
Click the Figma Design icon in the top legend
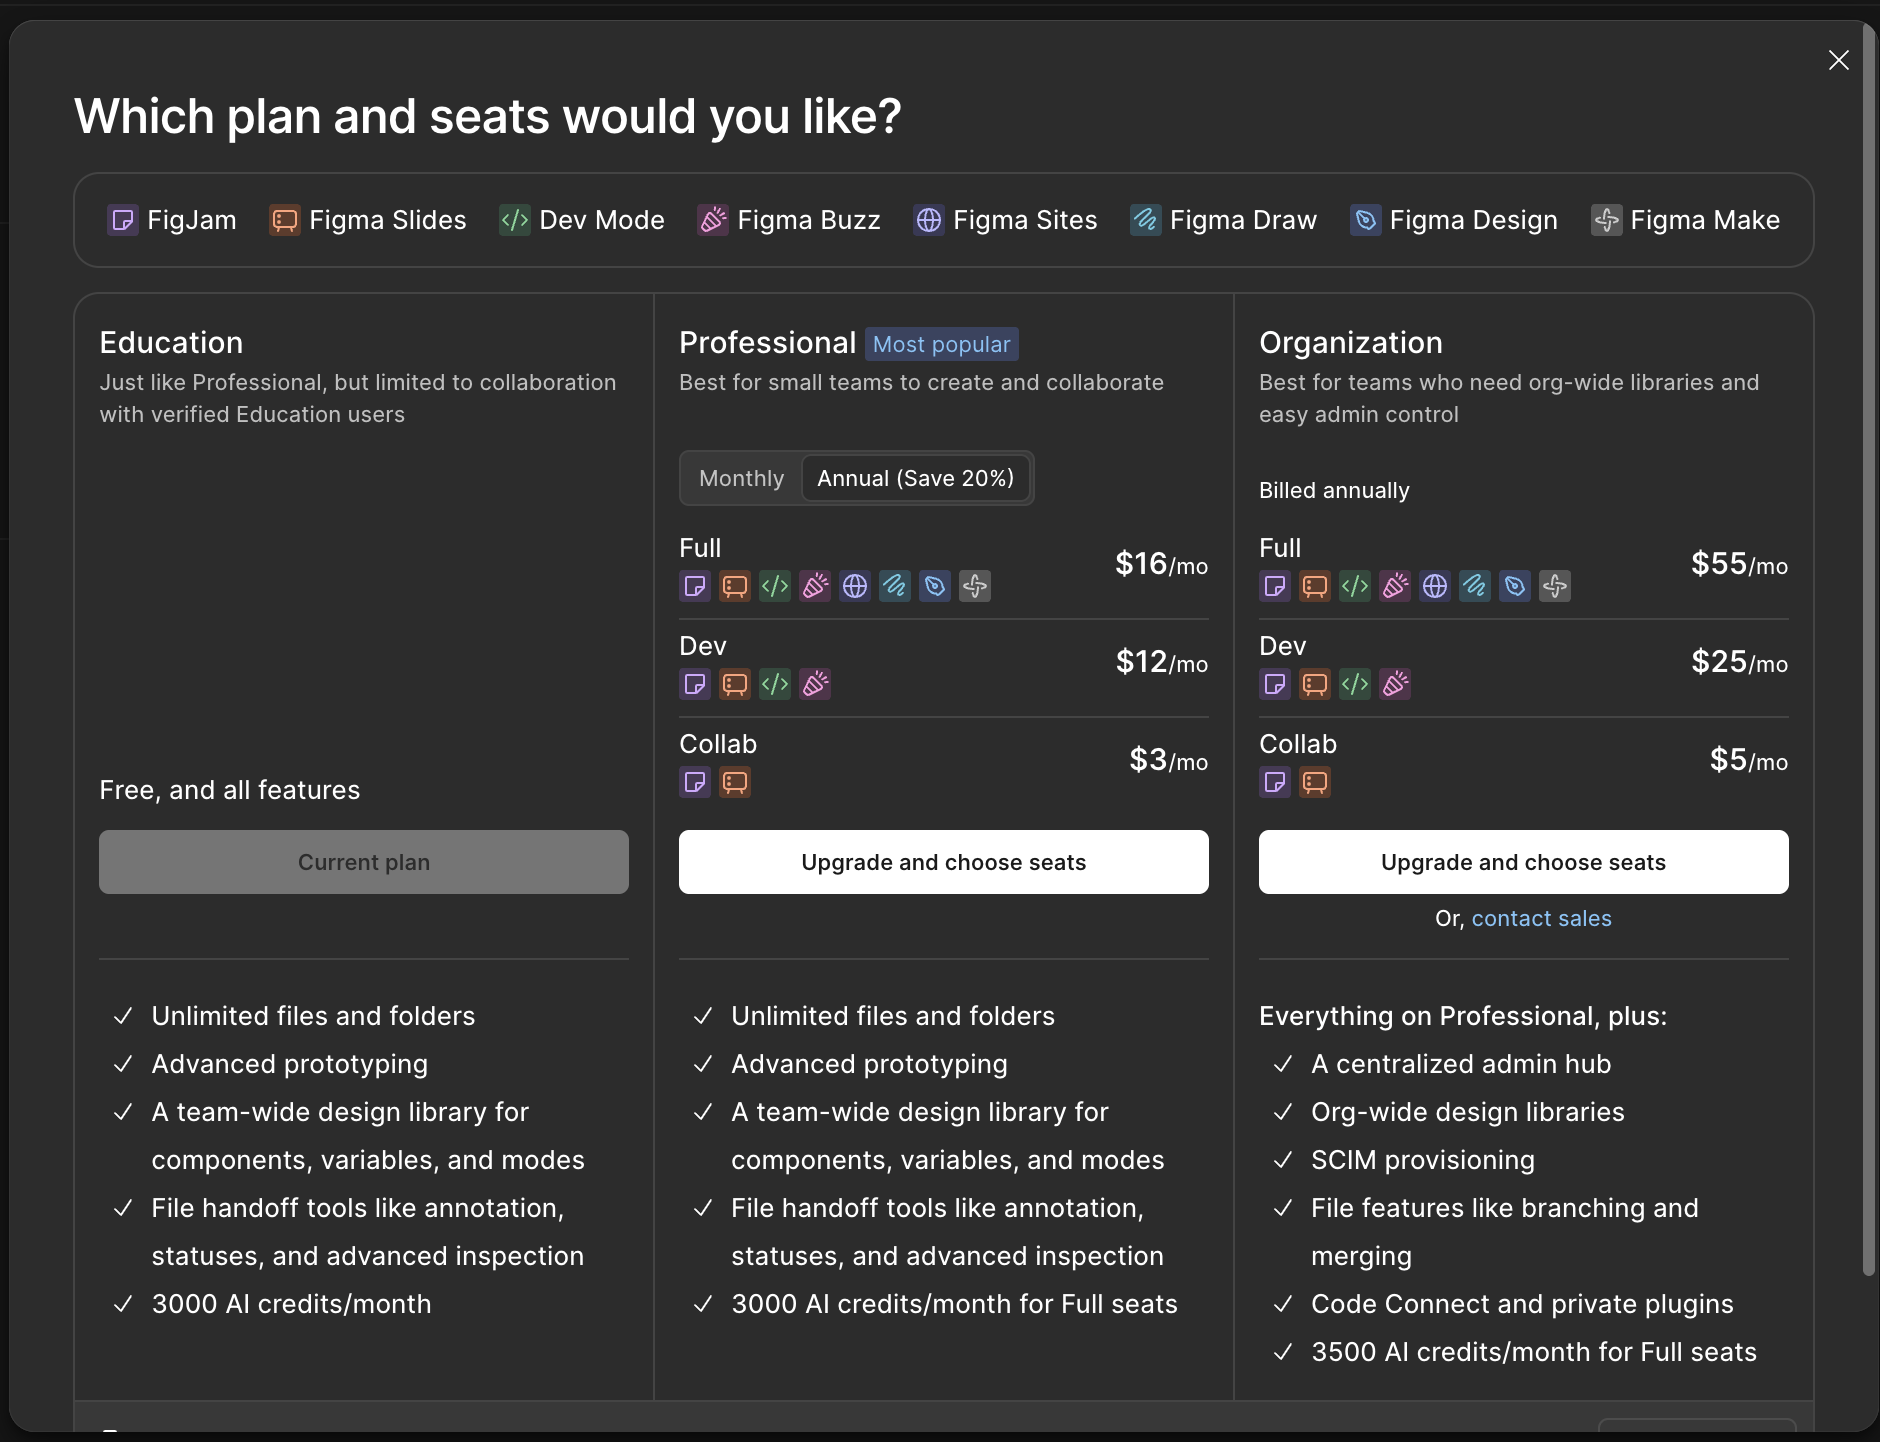(1365, 220)
